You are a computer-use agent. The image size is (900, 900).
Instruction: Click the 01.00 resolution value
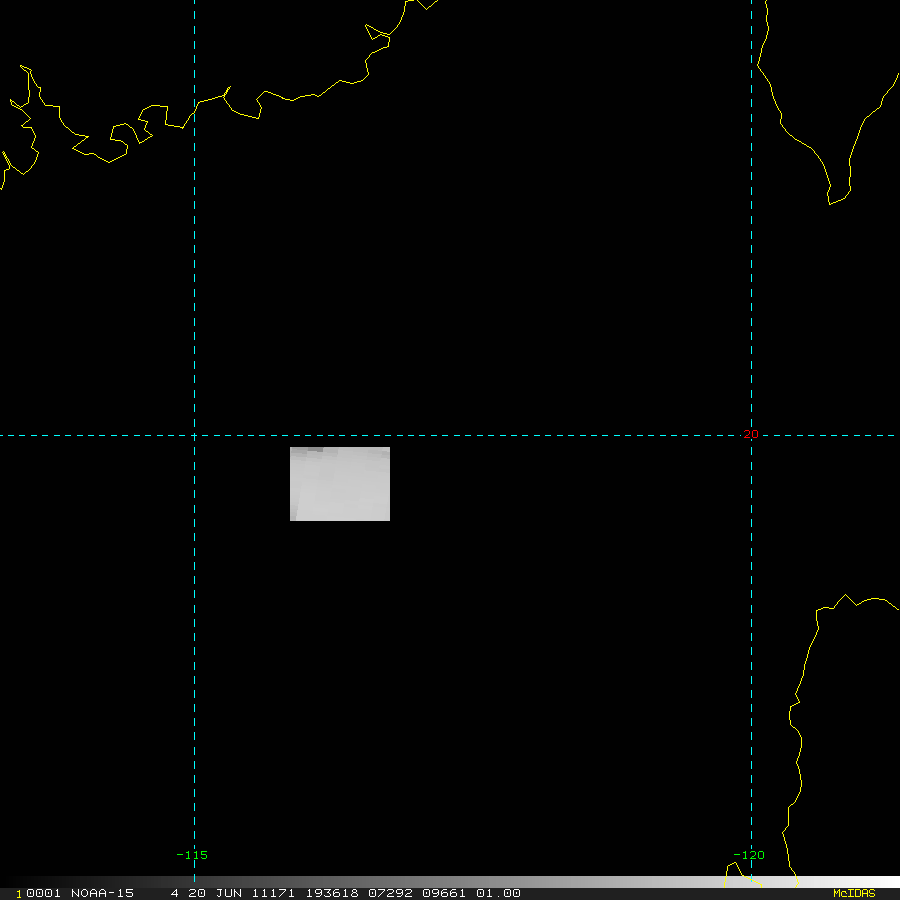tap(497, 893)
